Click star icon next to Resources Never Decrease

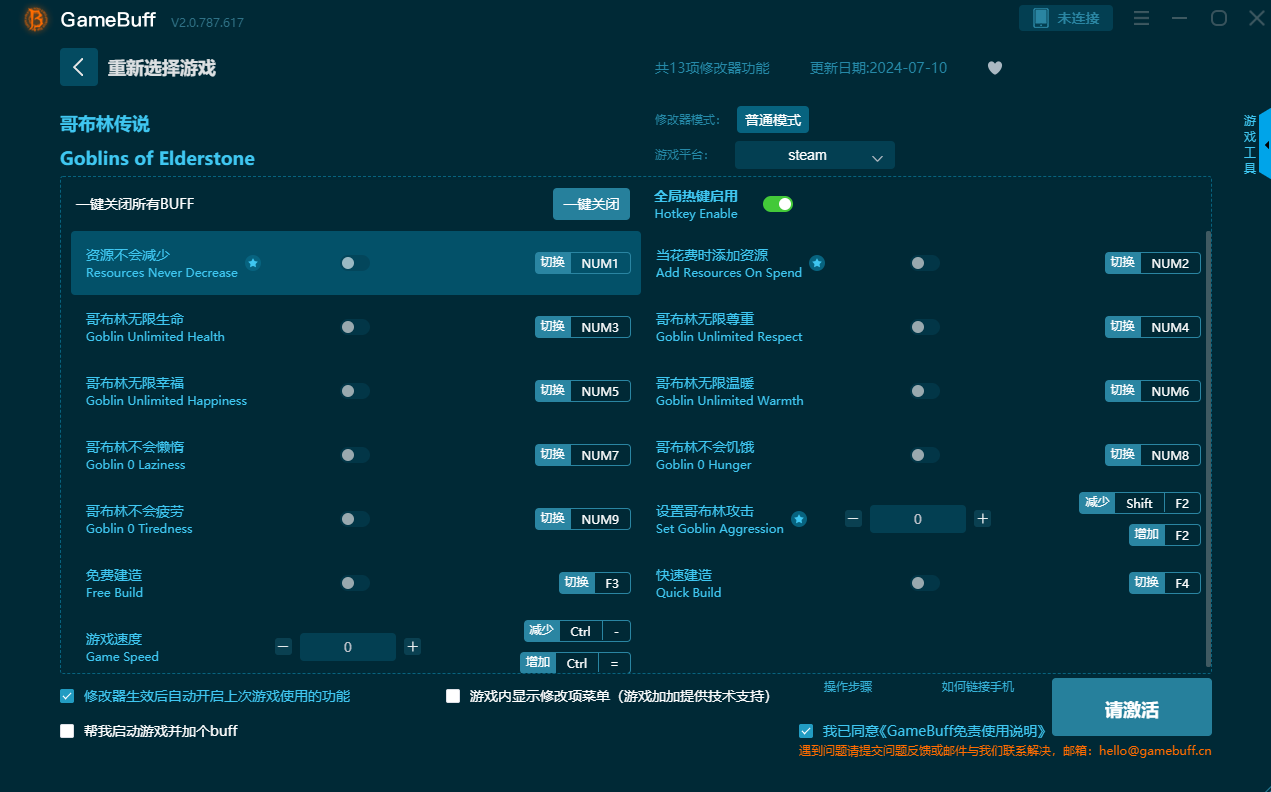point(253,263)
